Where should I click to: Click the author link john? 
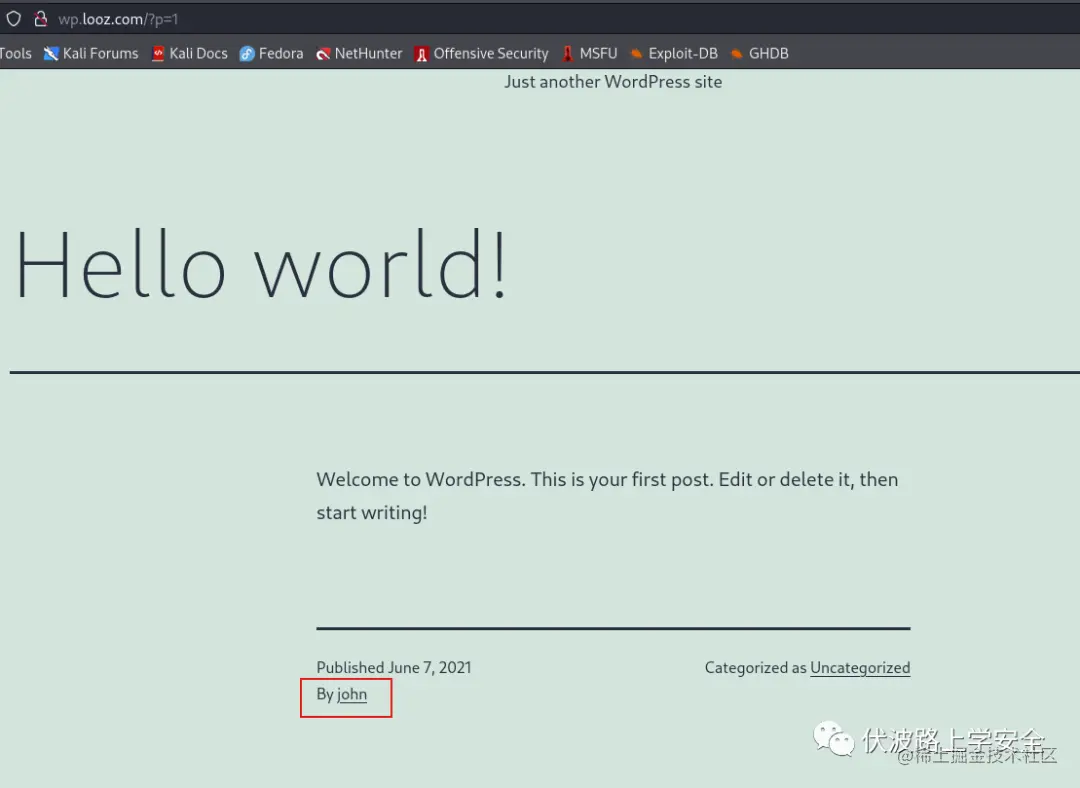pos(352,694)
